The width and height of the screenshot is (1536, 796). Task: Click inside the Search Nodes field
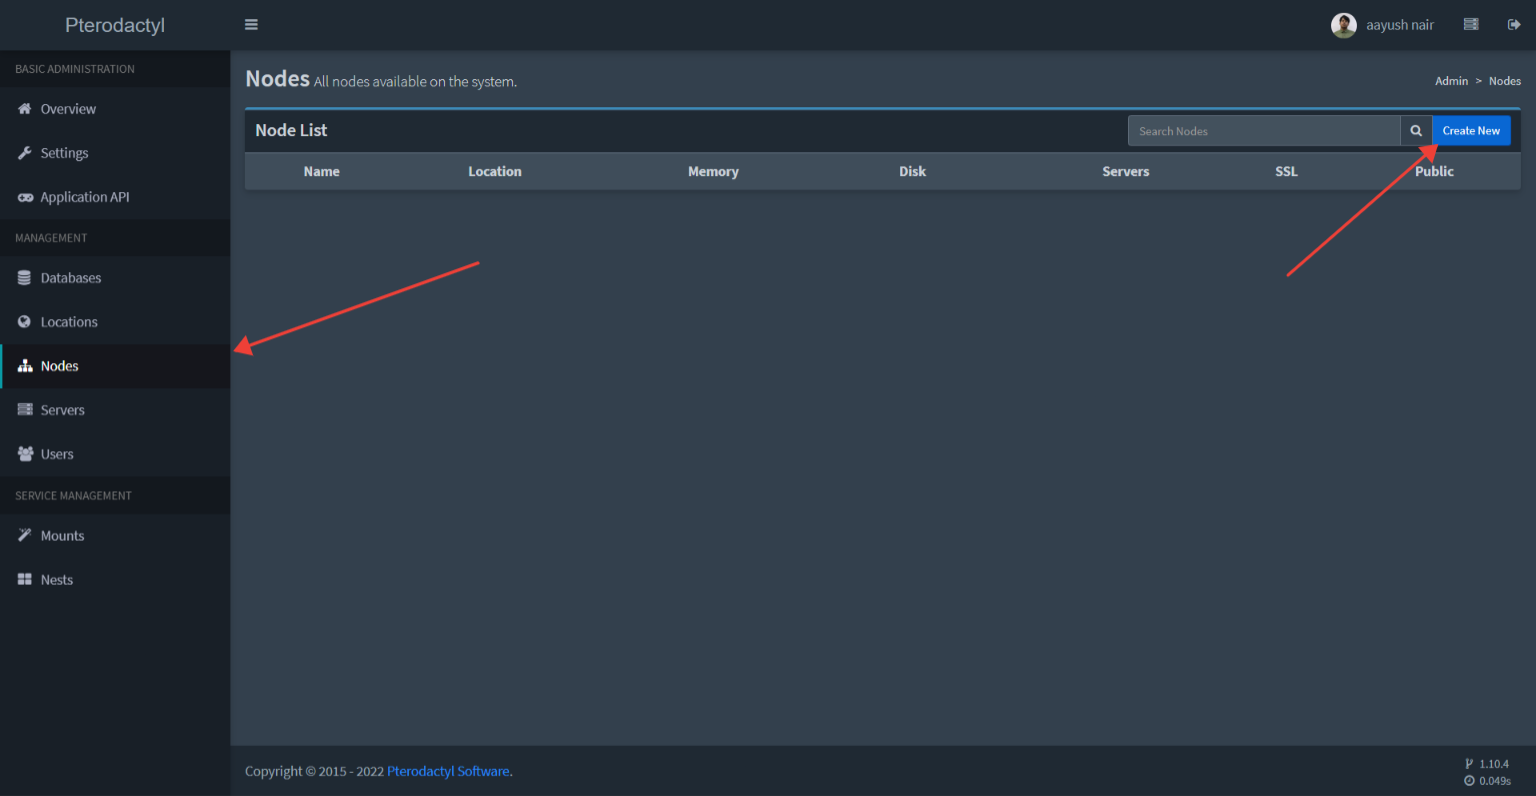pyautogui.click(x=1263, y=131)
